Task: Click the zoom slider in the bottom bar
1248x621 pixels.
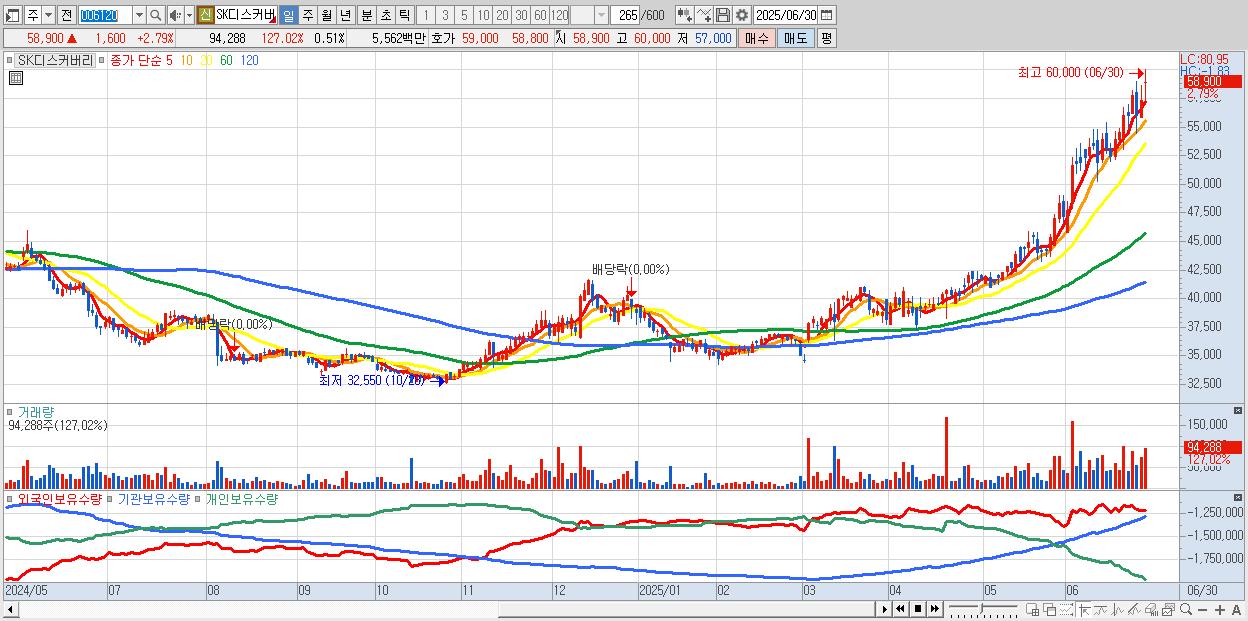Action: pyautogui.click(x=983, y=609)
